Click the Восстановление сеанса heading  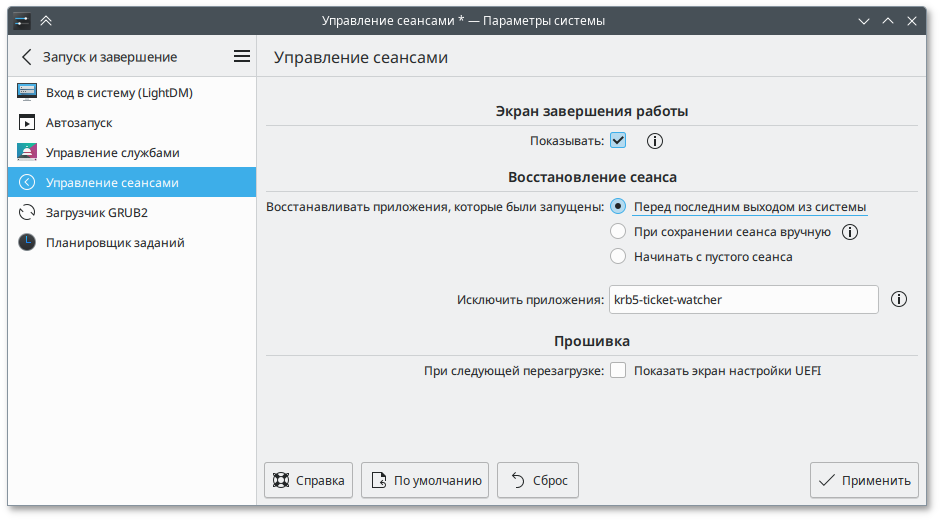click(x=592, y=177)
